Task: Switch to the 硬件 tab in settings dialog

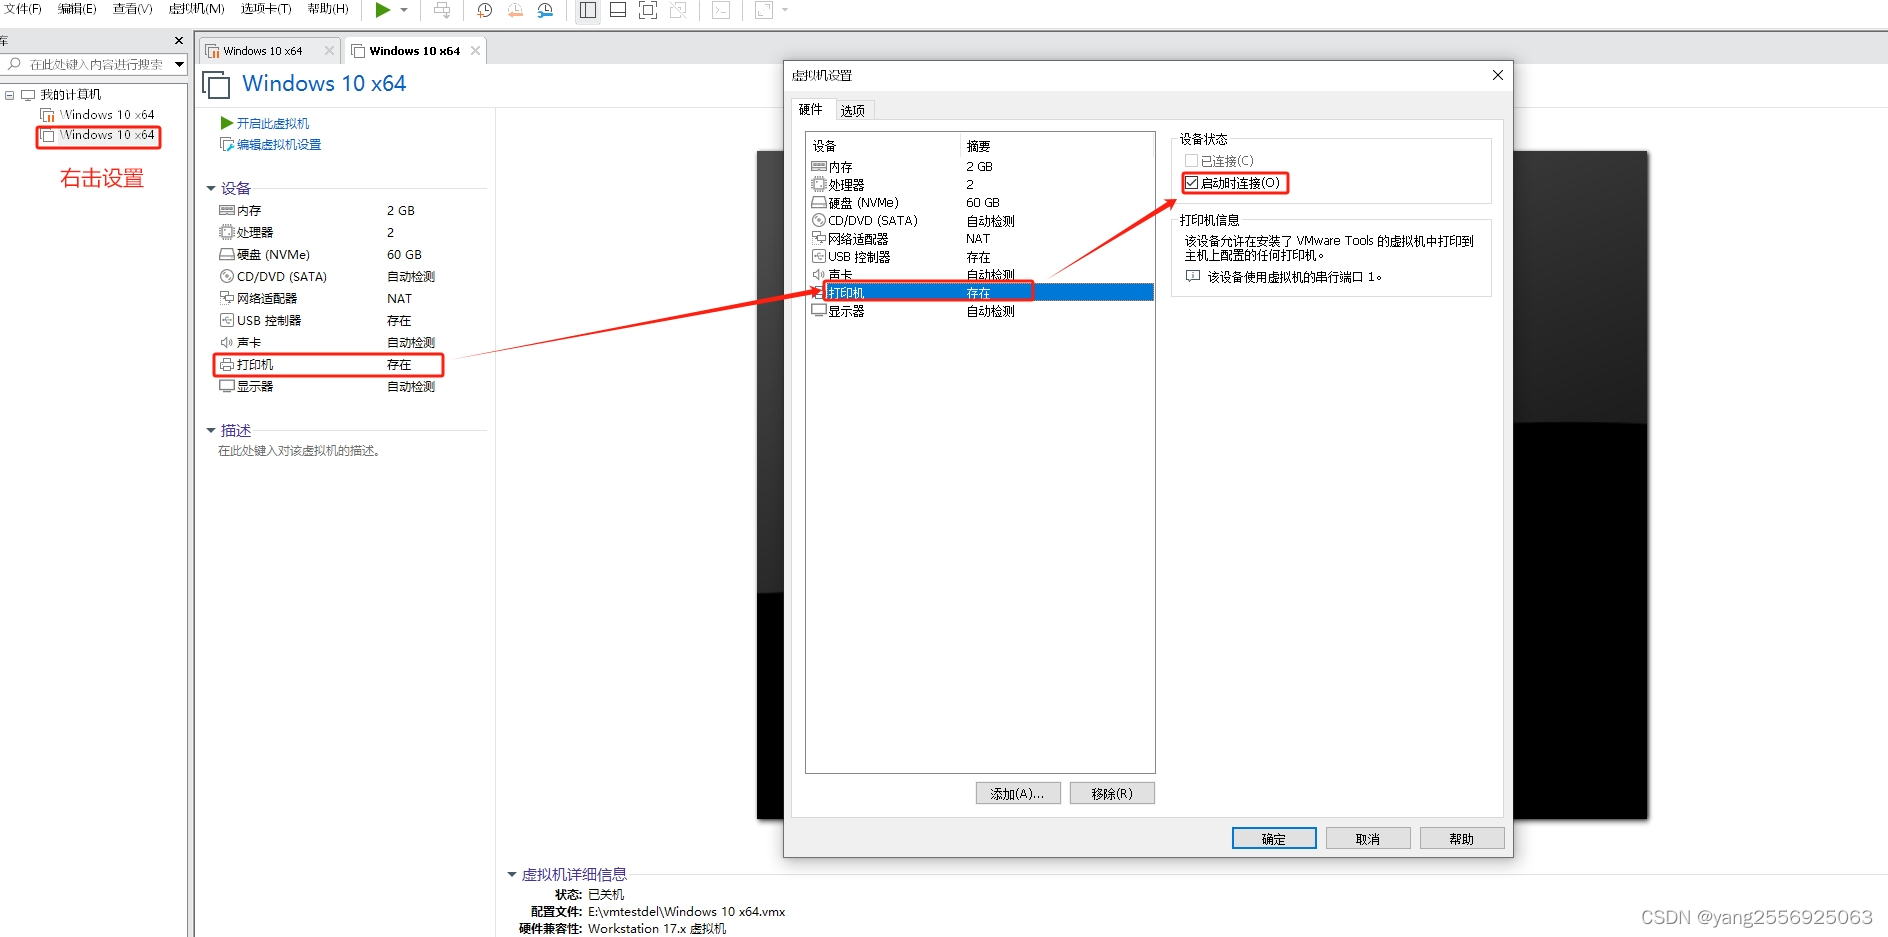Action: tap(811, 110)
